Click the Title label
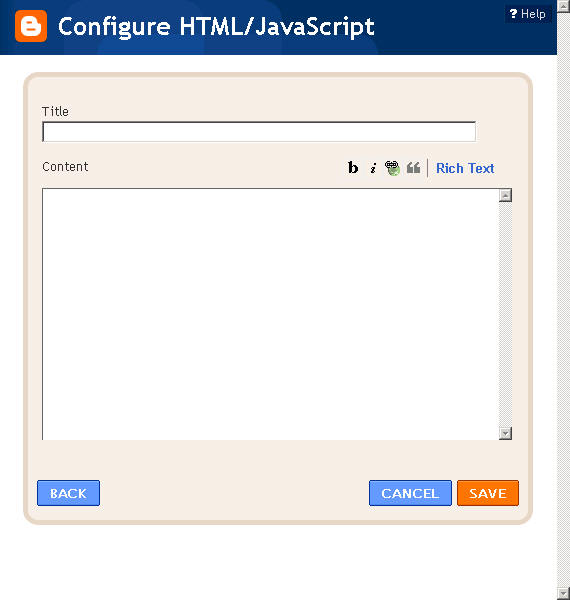The height and width of the screenshot is (600, 570). 55,111
